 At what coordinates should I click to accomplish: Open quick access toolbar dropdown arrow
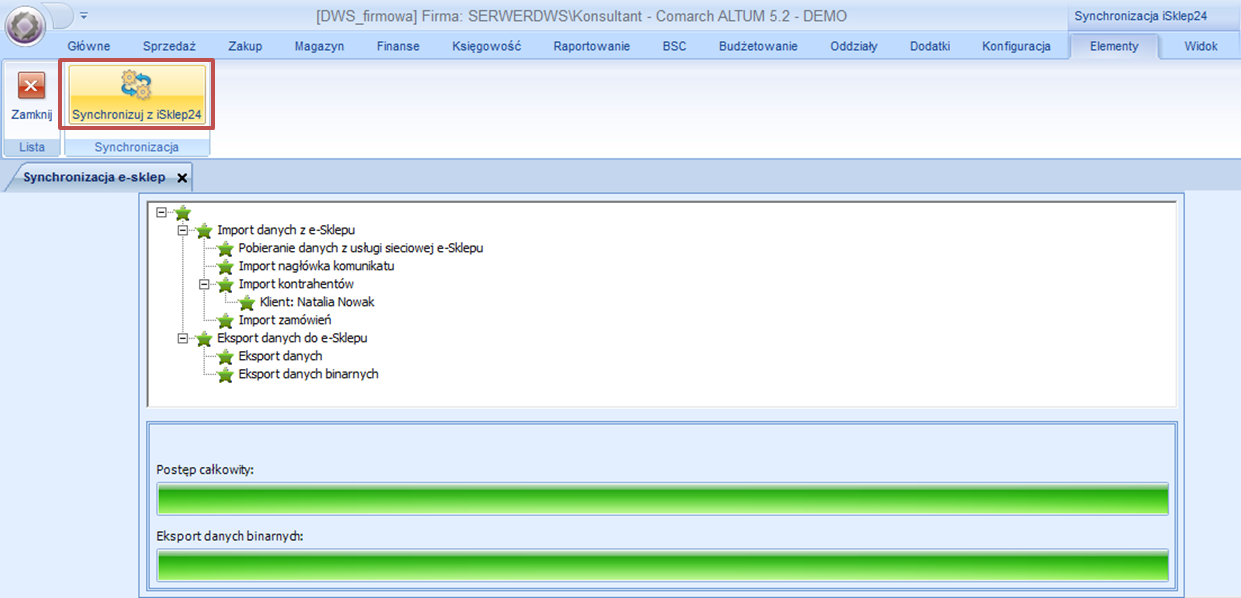pyautogui.click(x=84, y=16)
